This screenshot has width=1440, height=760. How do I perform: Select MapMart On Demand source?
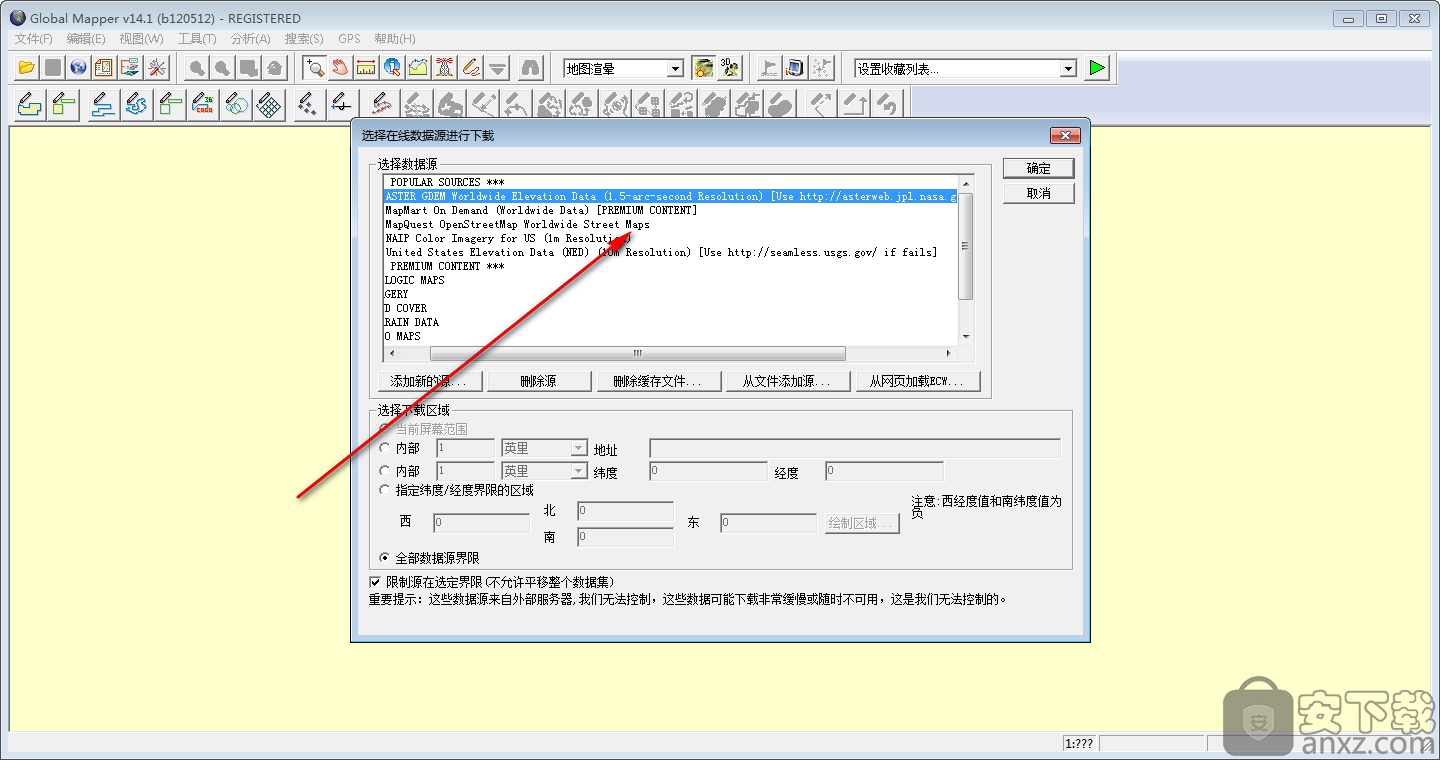541,211
